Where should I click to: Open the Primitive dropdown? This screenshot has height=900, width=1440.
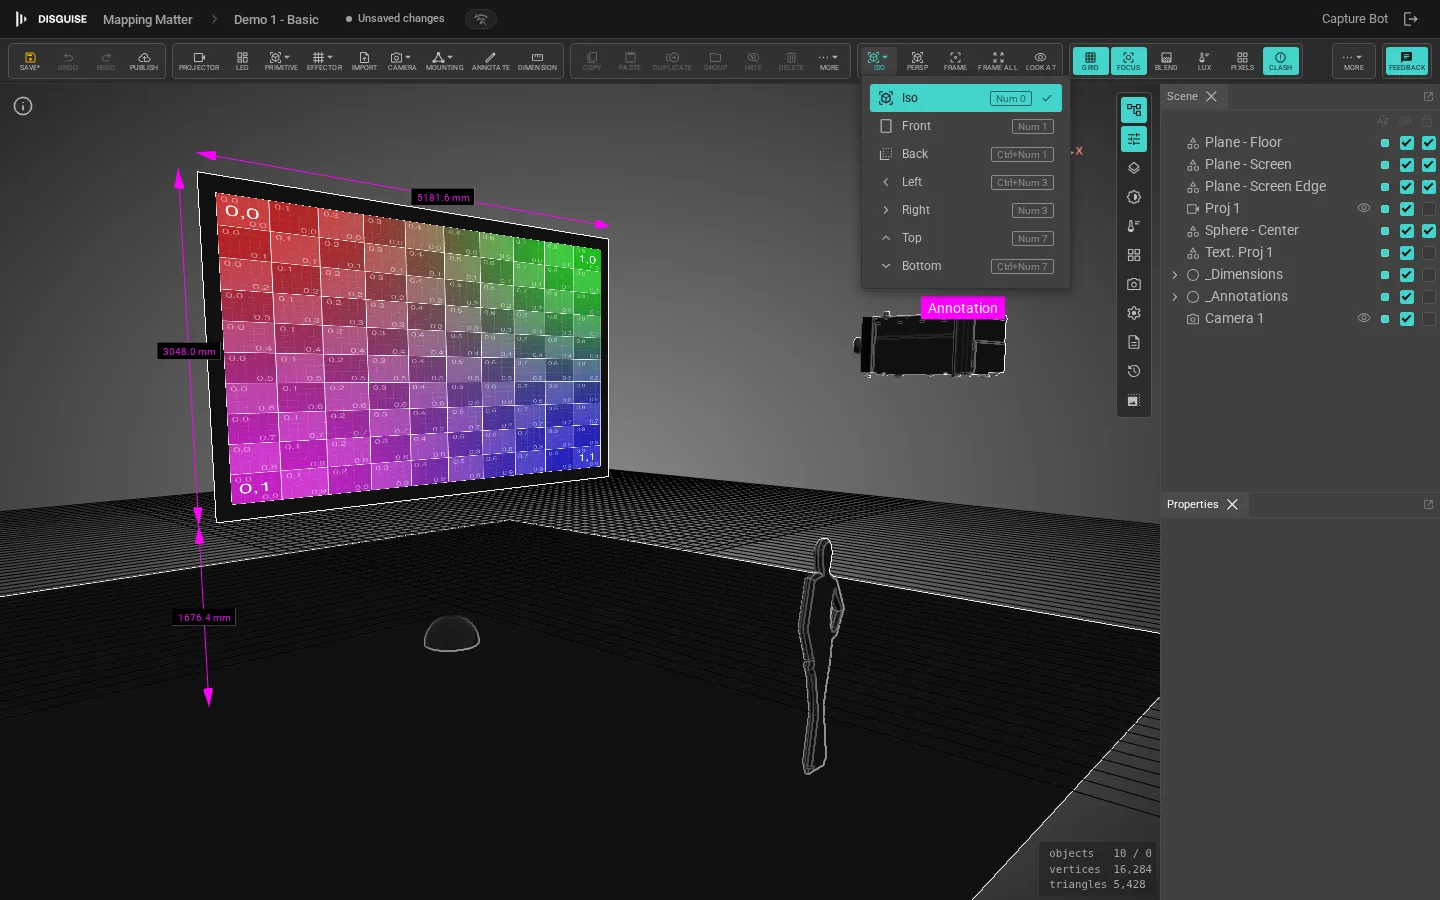click(x=281, y=61)
